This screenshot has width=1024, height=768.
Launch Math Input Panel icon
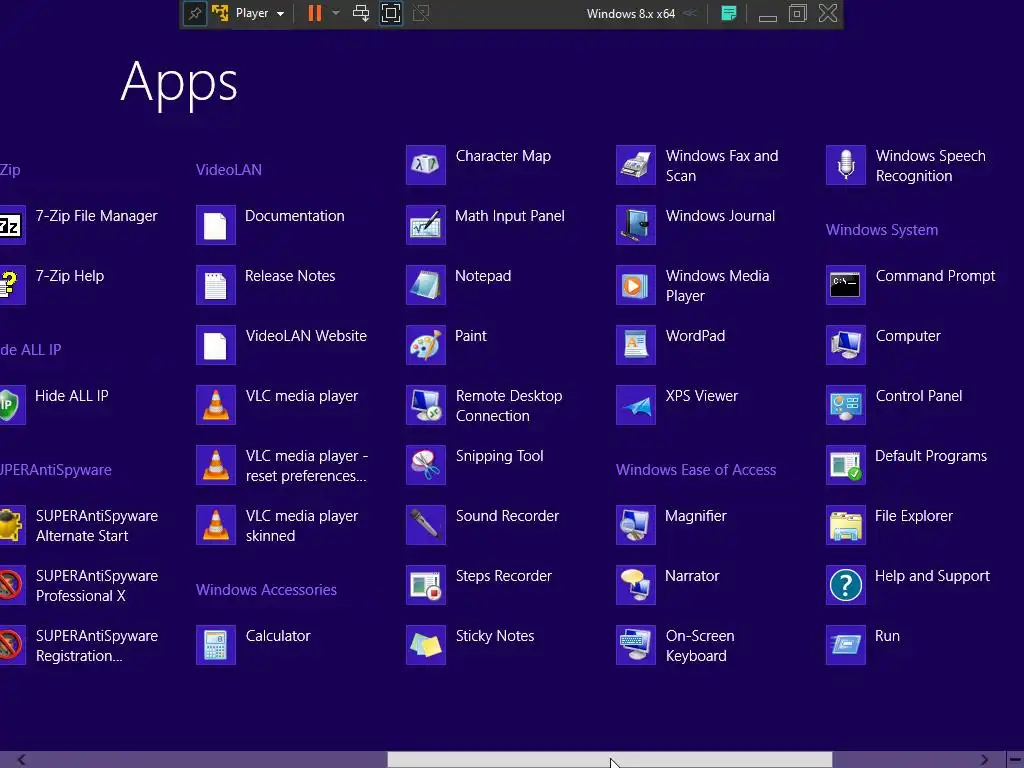point(426,225)
